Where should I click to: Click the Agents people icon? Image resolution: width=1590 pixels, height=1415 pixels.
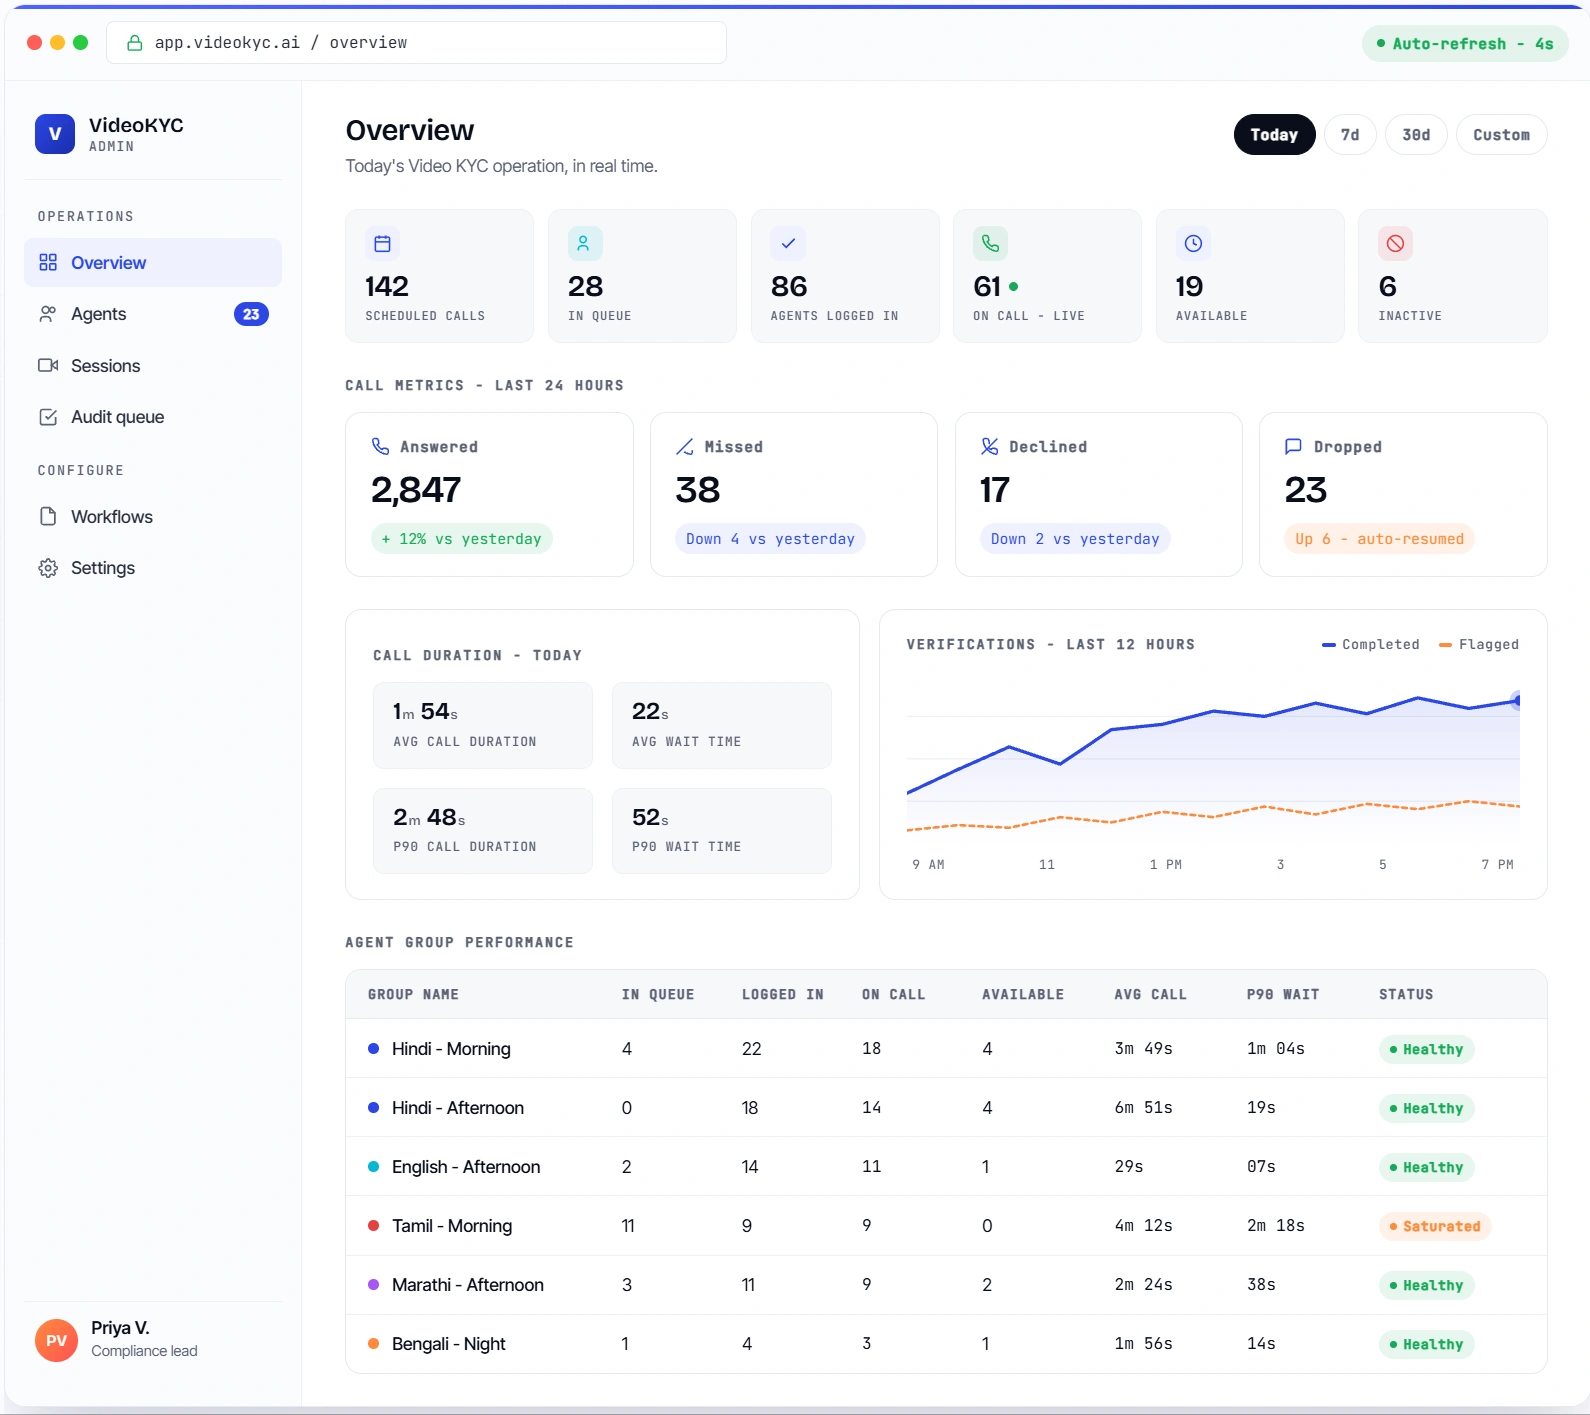tap(48, 314)
